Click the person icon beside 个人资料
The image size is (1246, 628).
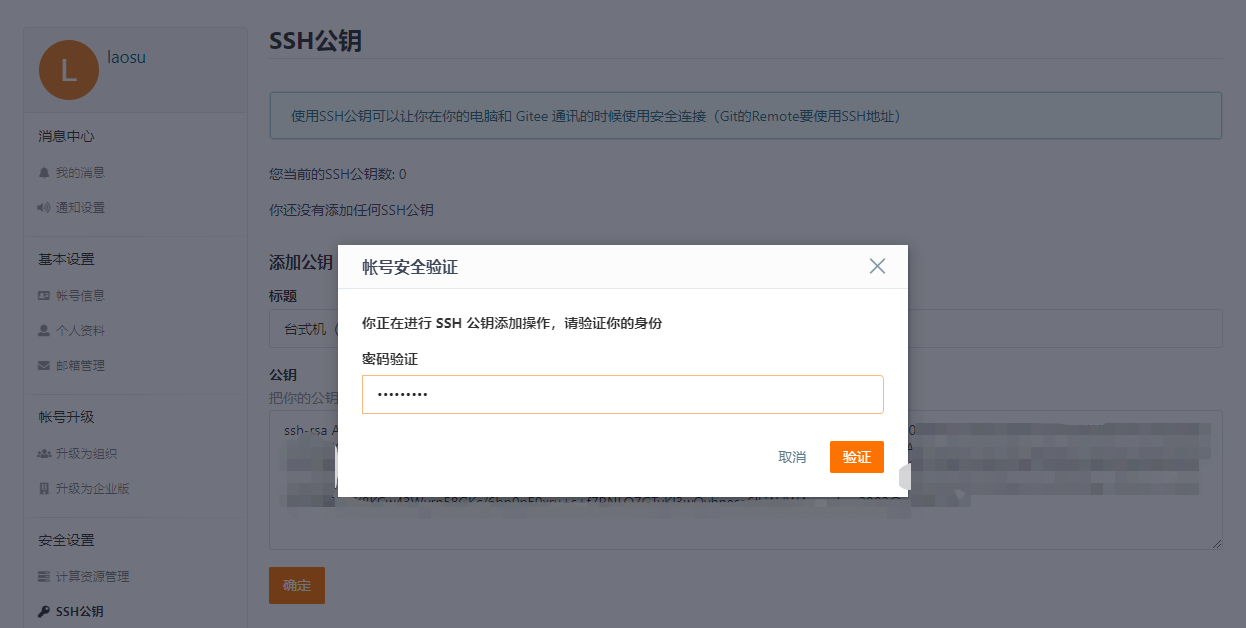(x=44, y=330)
